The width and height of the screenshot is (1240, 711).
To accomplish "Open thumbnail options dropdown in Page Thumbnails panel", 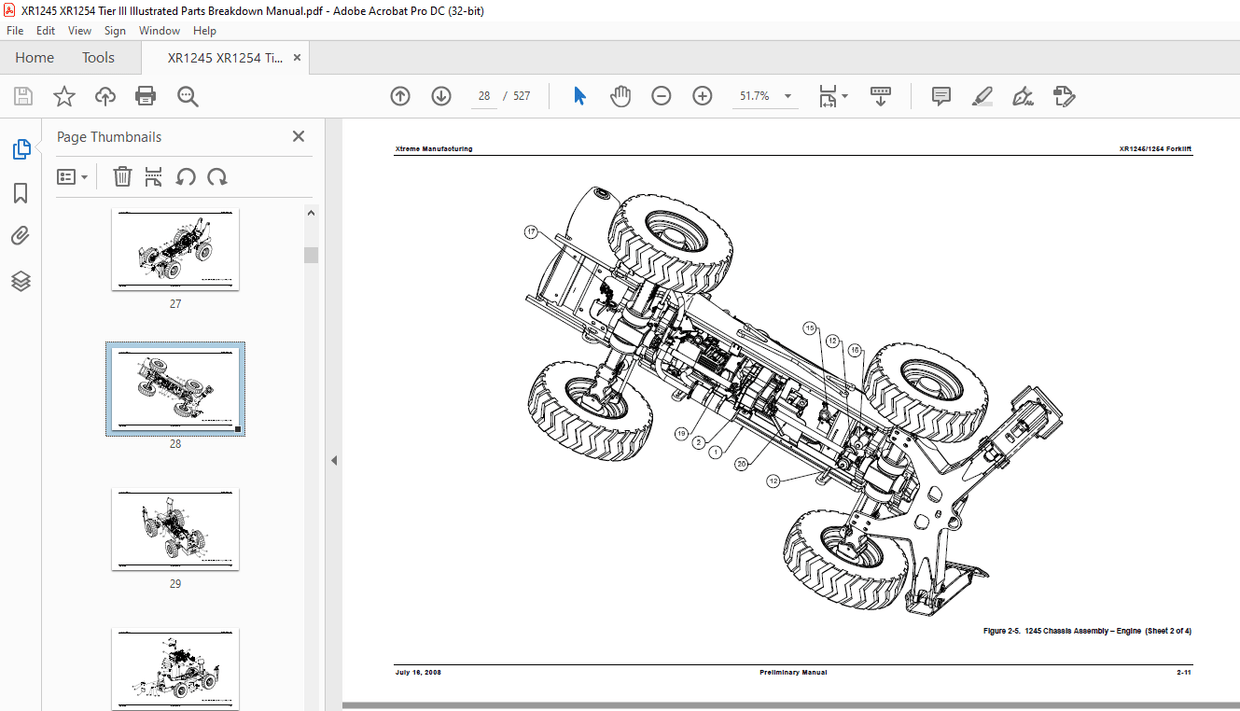I will tap(70, 177).
